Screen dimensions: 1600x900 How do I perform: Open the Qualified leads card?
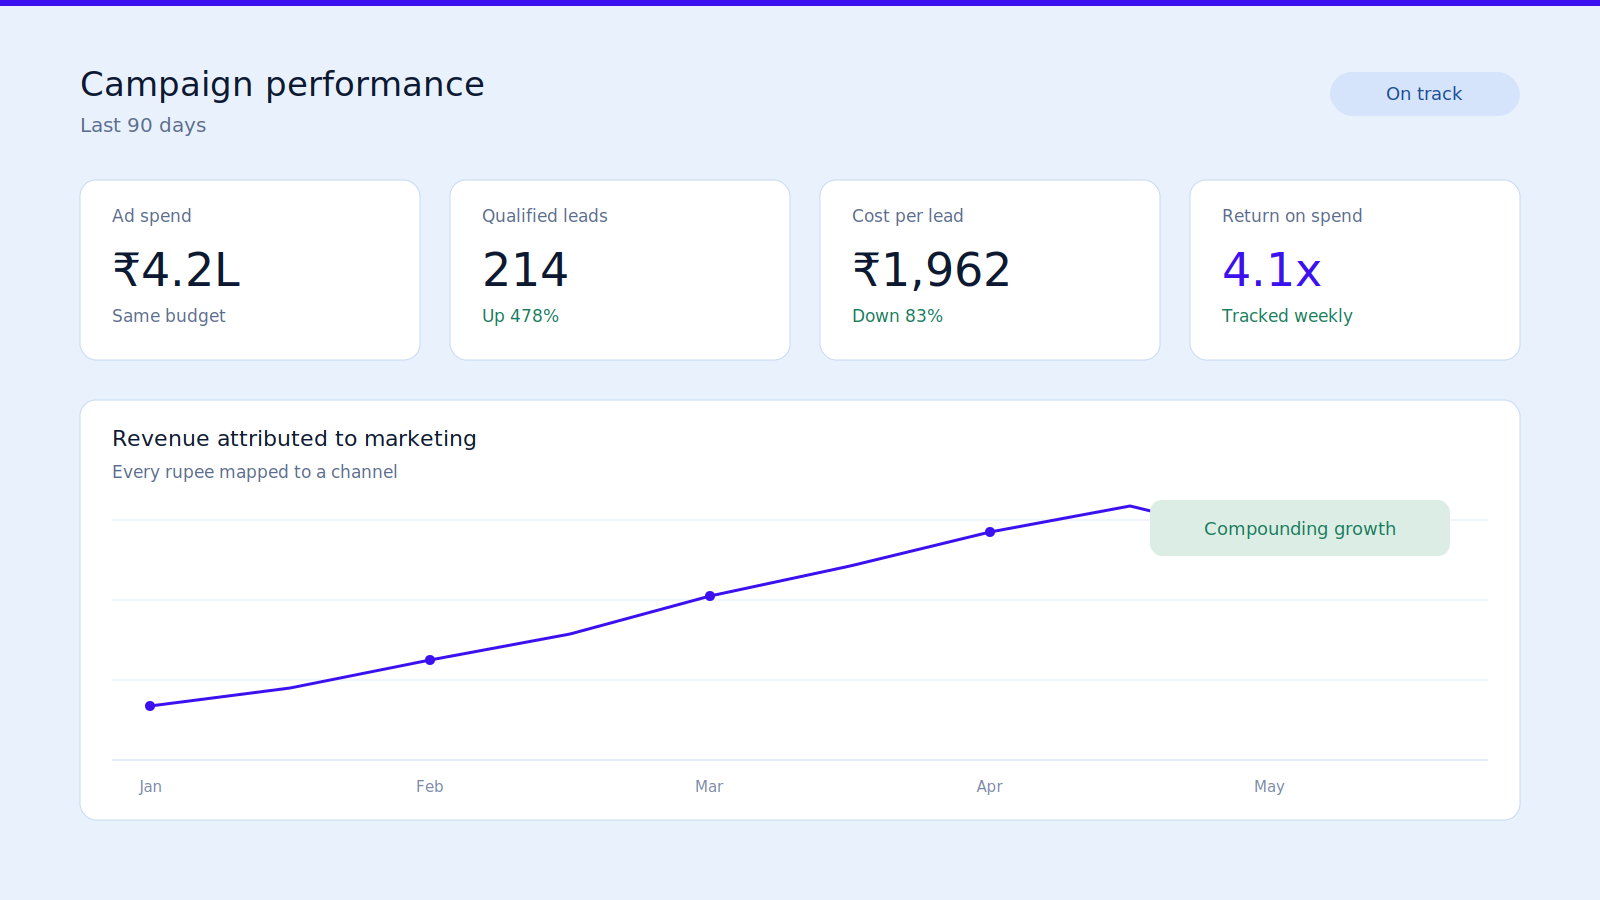click(x=620, y=270)
